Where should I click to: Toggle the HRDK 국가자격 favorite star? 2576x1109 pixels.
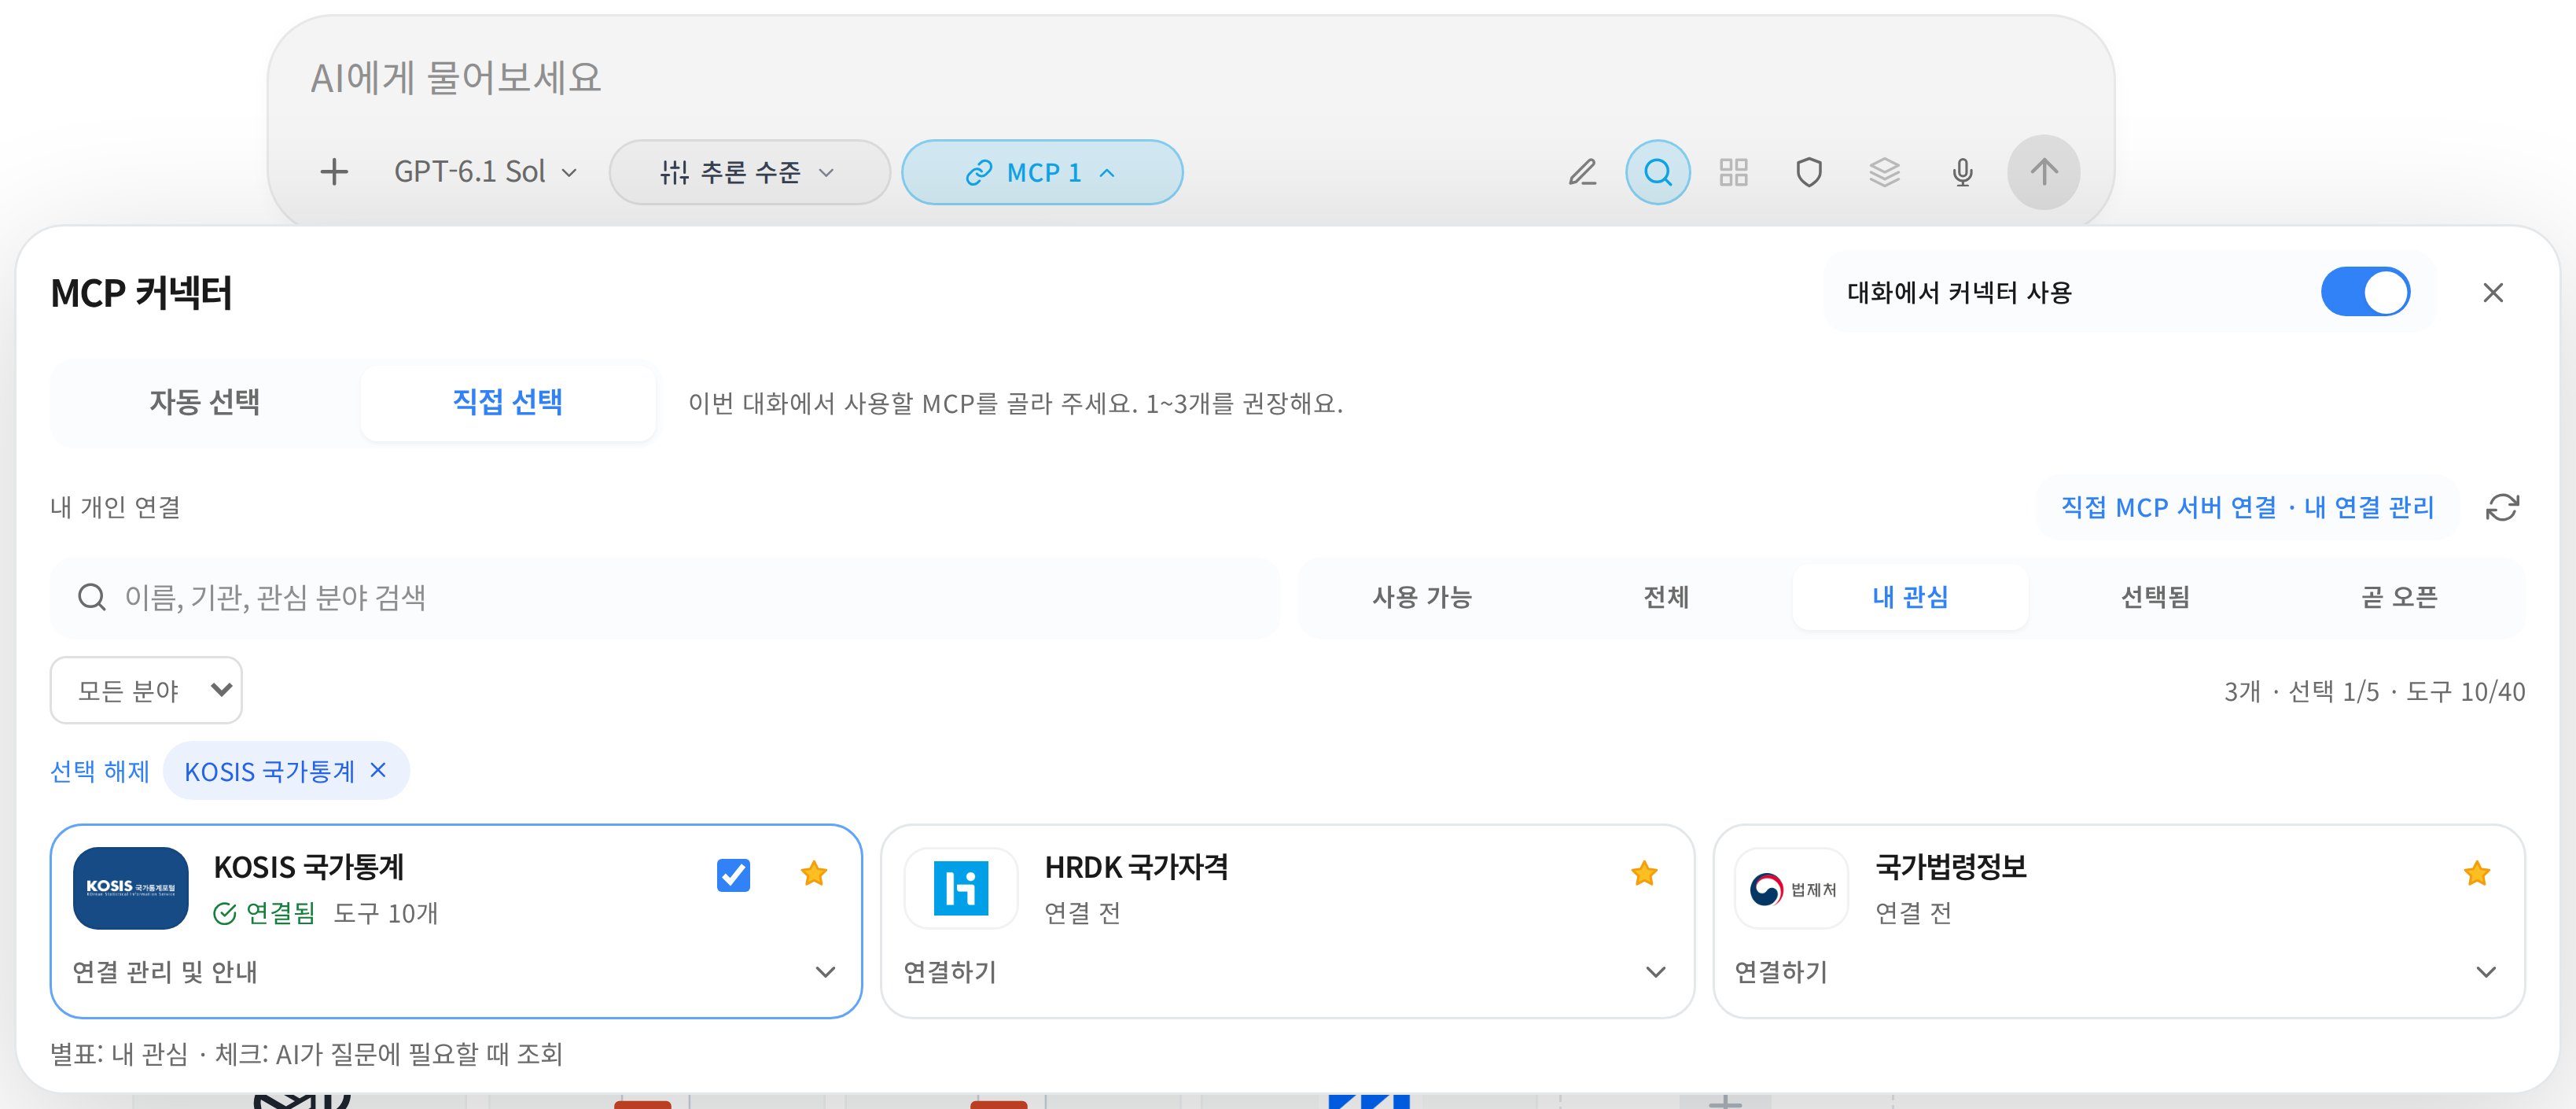(x=1644, y=874)
